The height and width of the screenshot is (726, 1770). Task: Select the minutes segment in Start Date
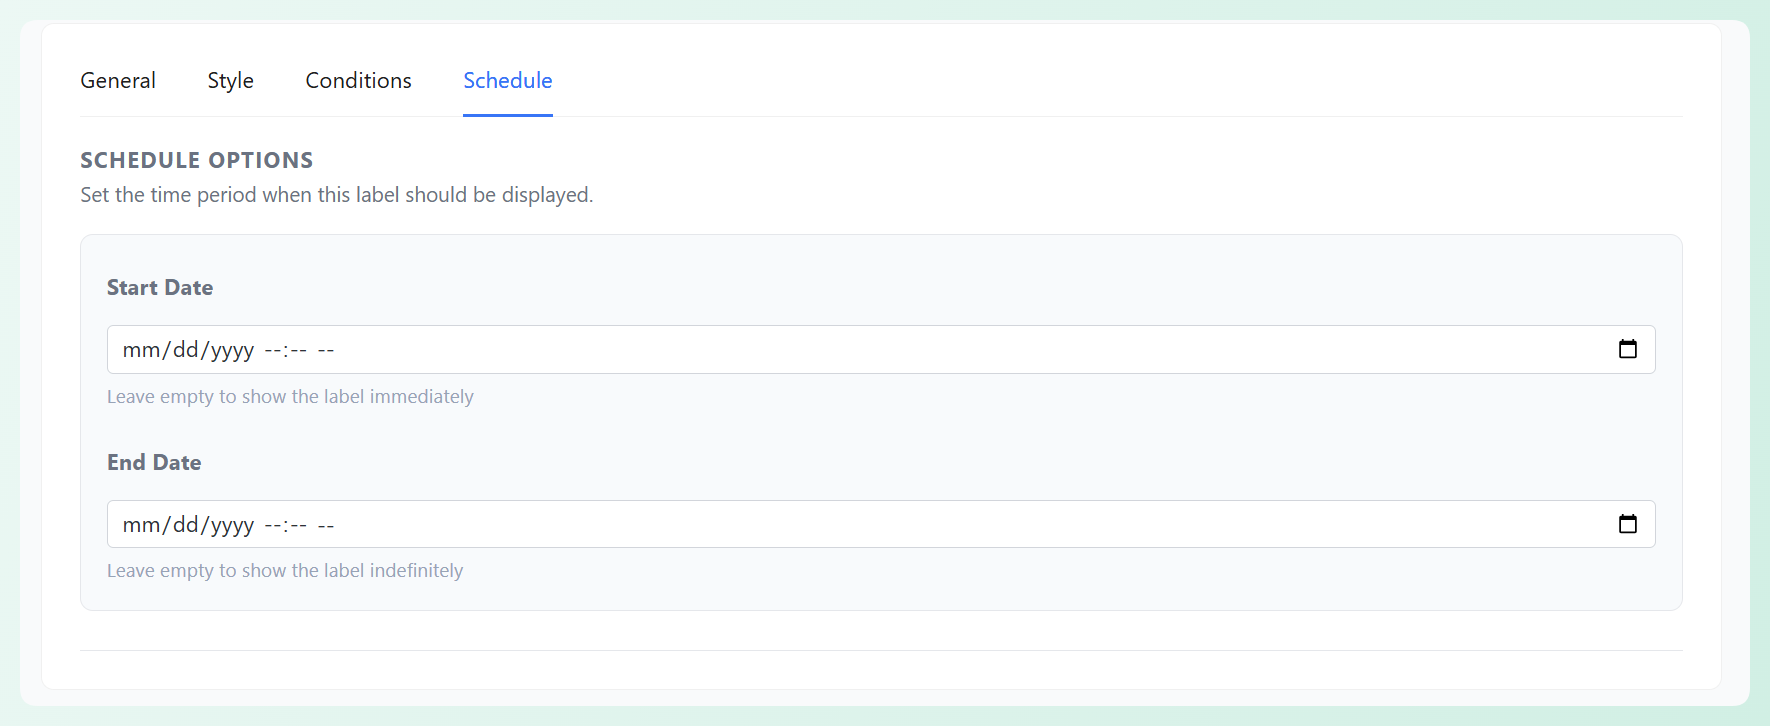(x=298, y=350)
